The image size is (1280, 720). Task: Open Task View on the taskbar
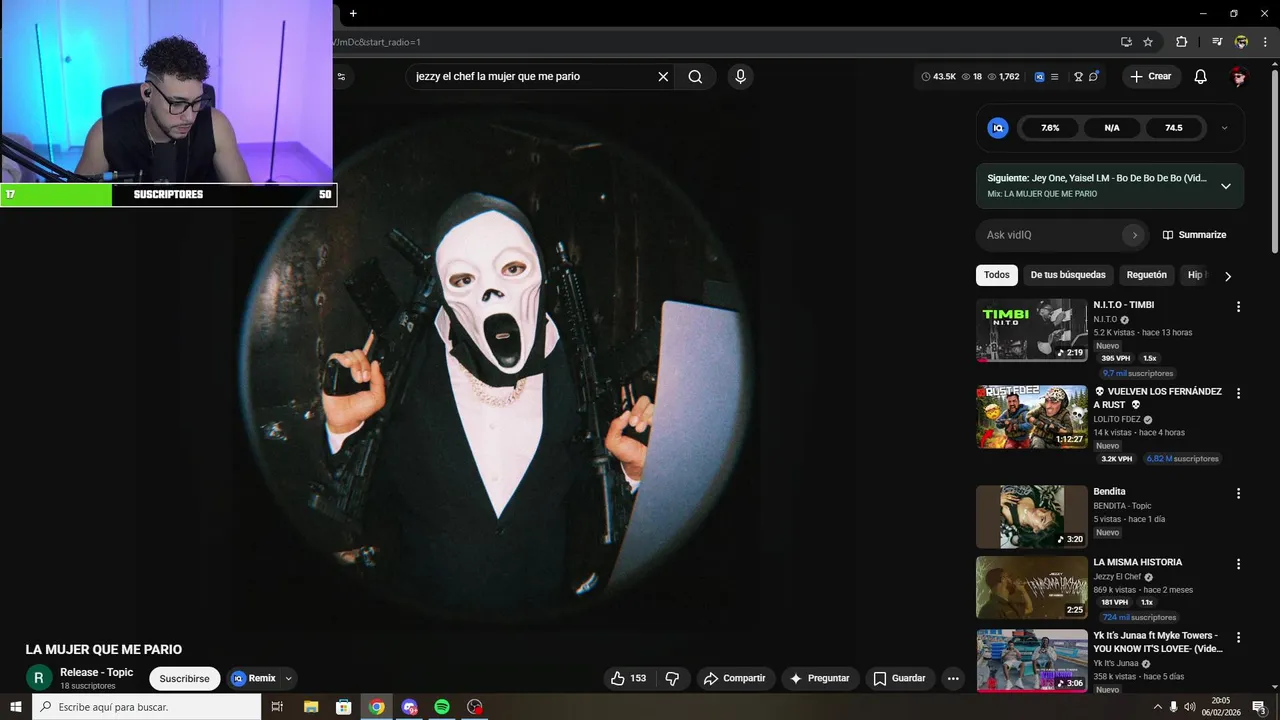point(278,707)
